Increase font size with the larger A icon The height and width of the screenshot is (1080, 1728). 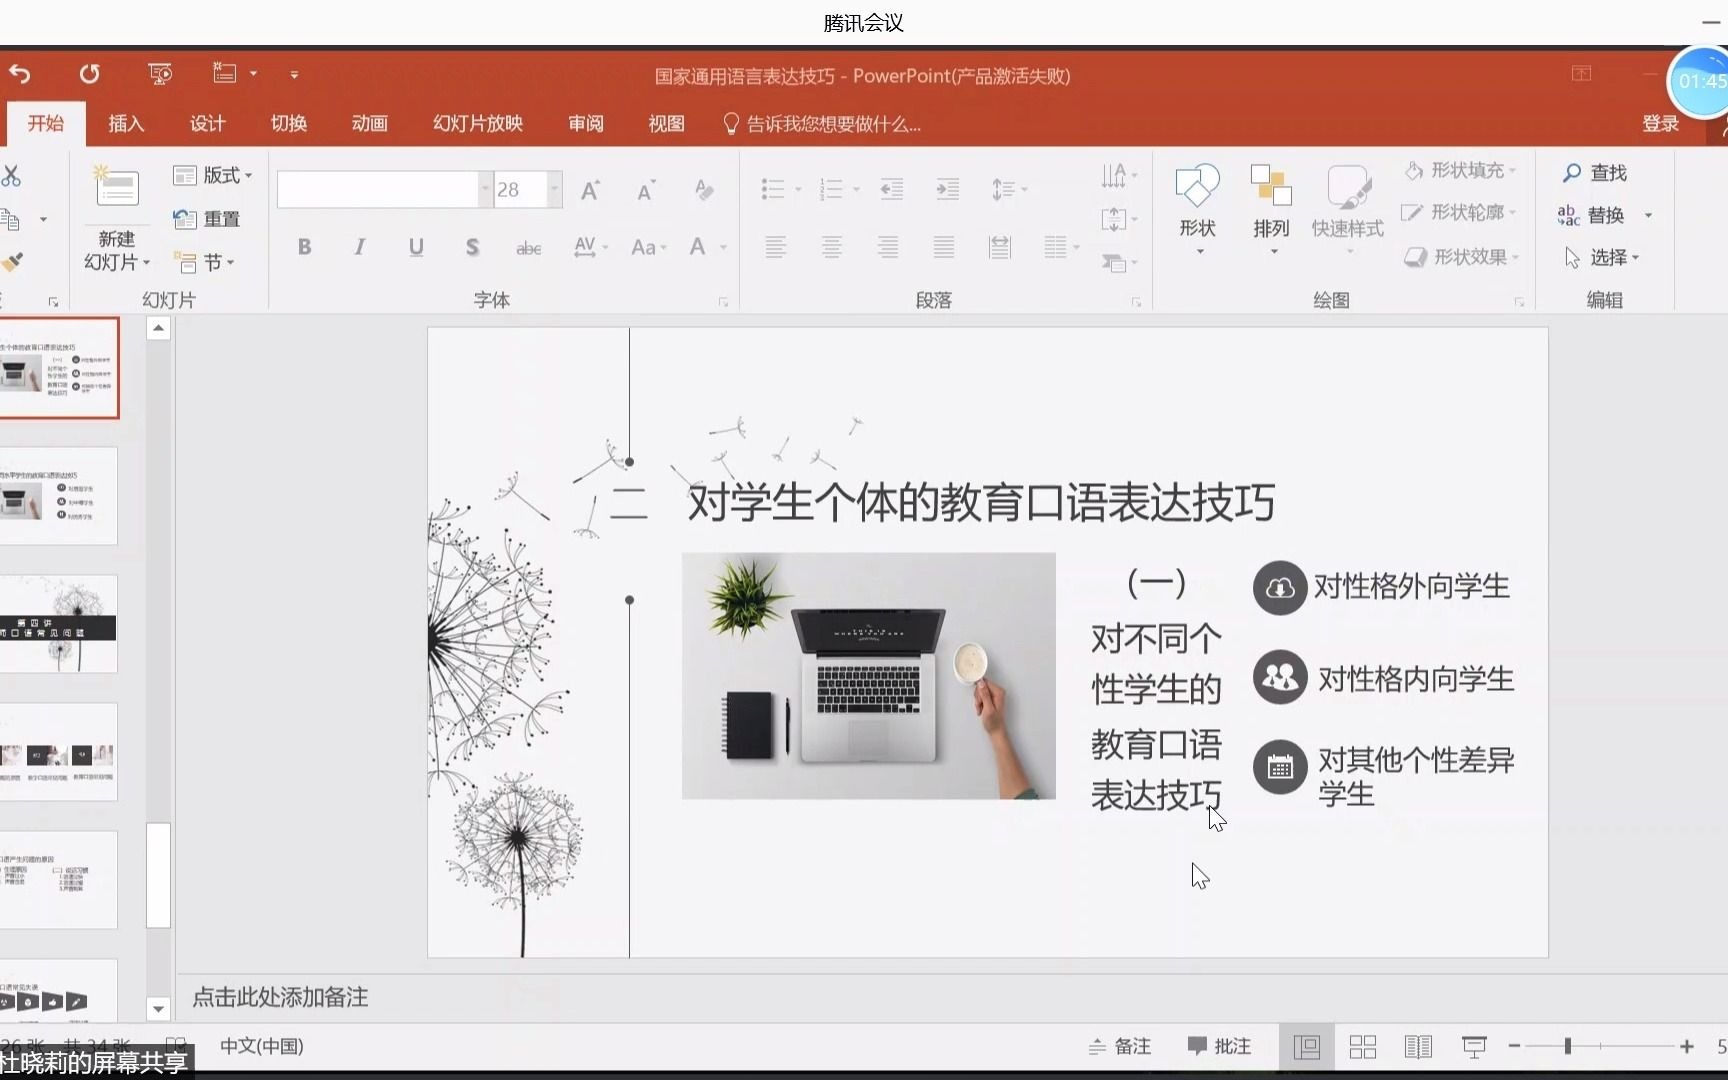591,190
